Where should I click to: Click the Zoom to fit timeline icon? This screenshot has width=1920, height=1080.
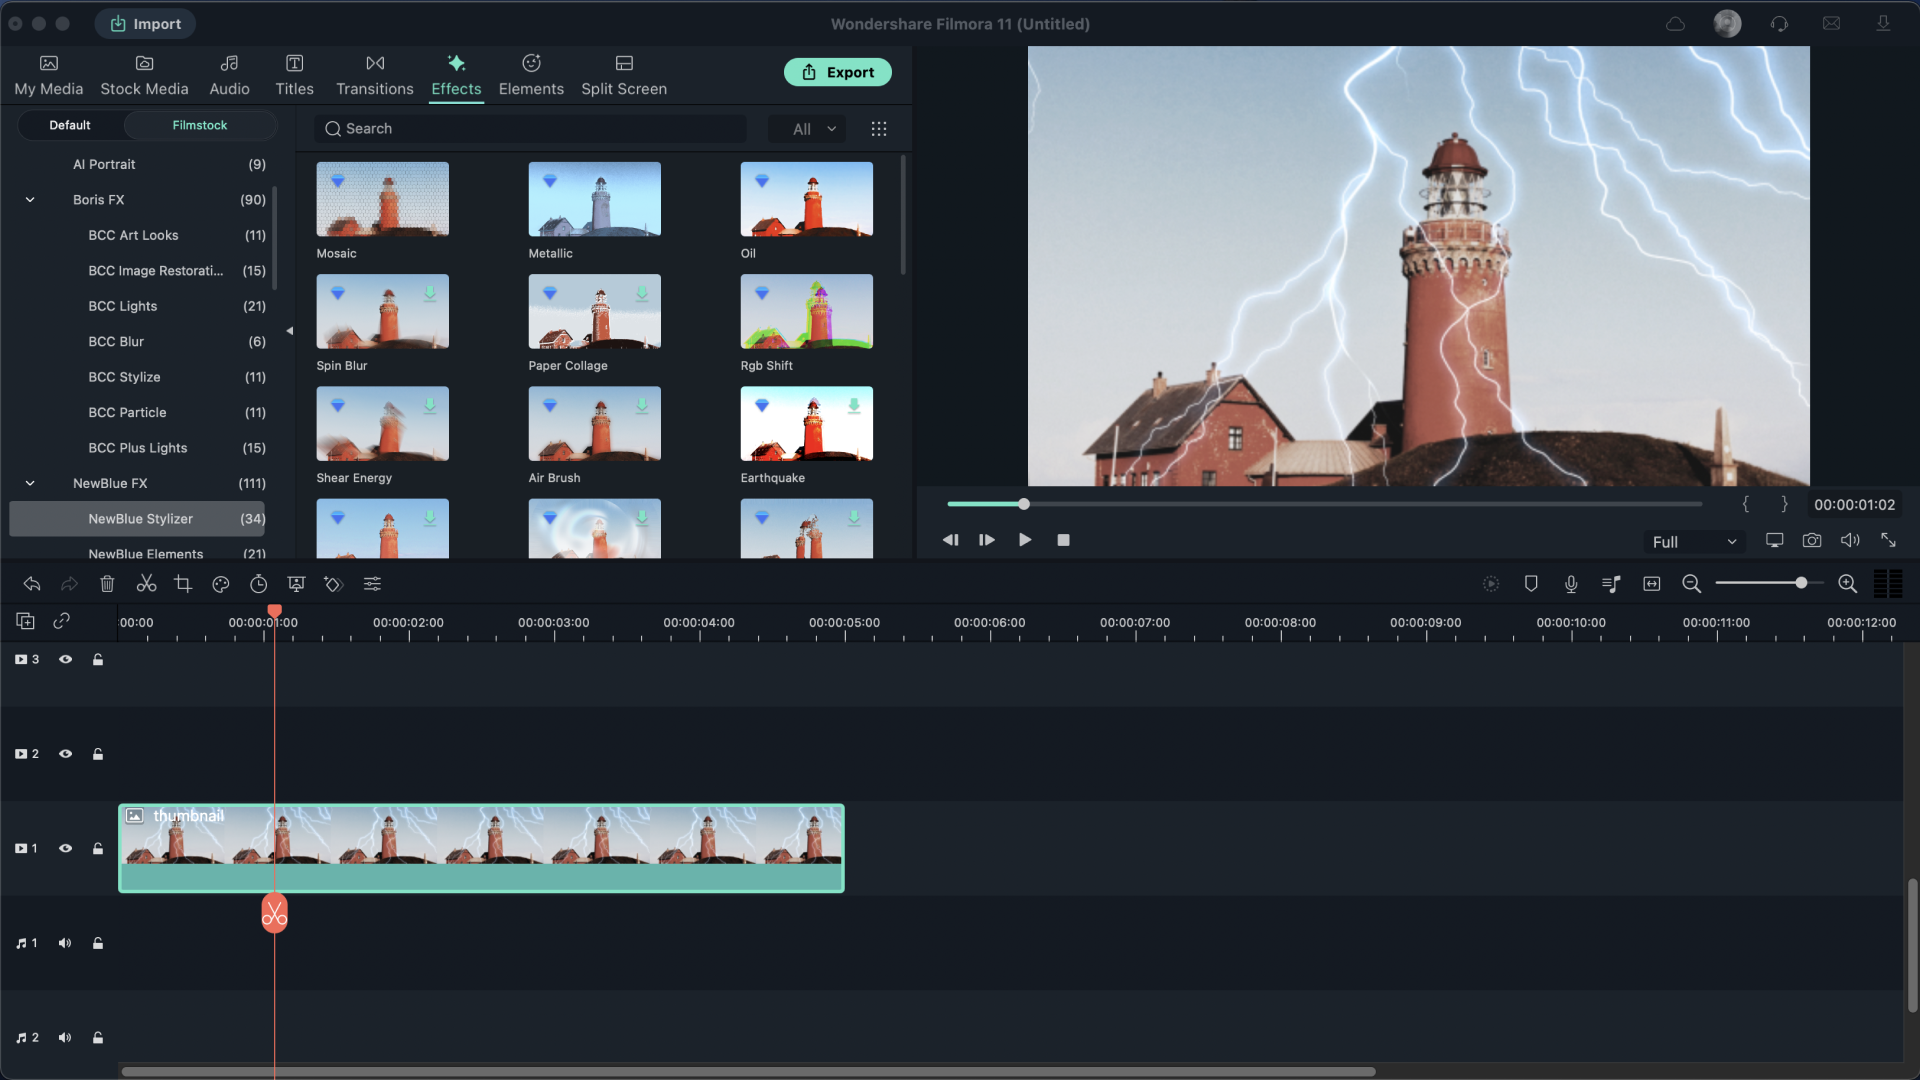tap(1652, 584)
